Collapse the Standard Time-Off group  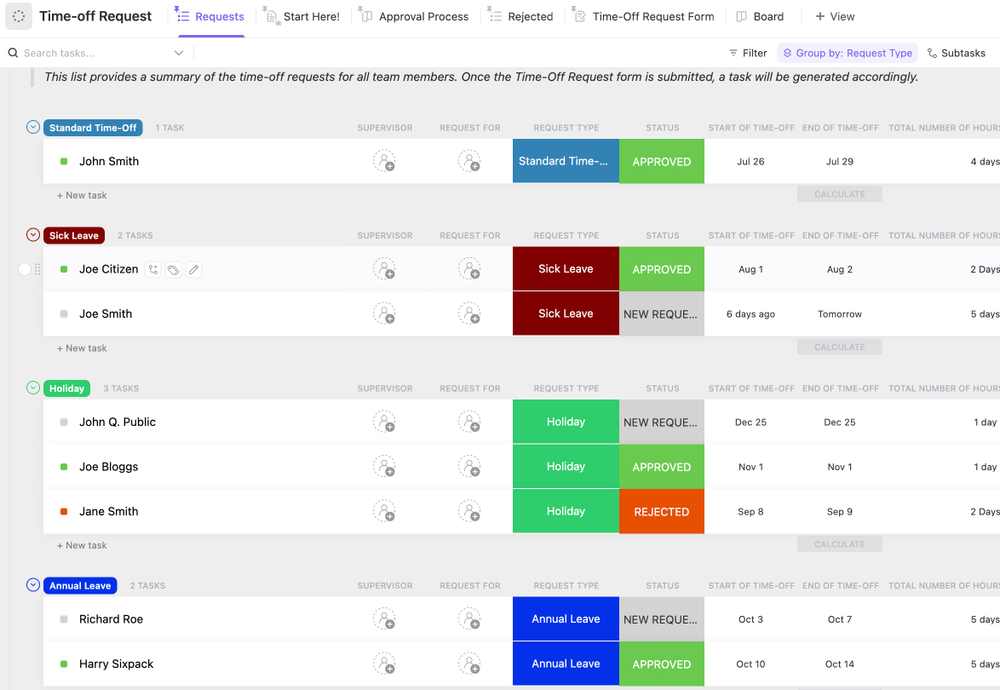(x=33, y=127)
